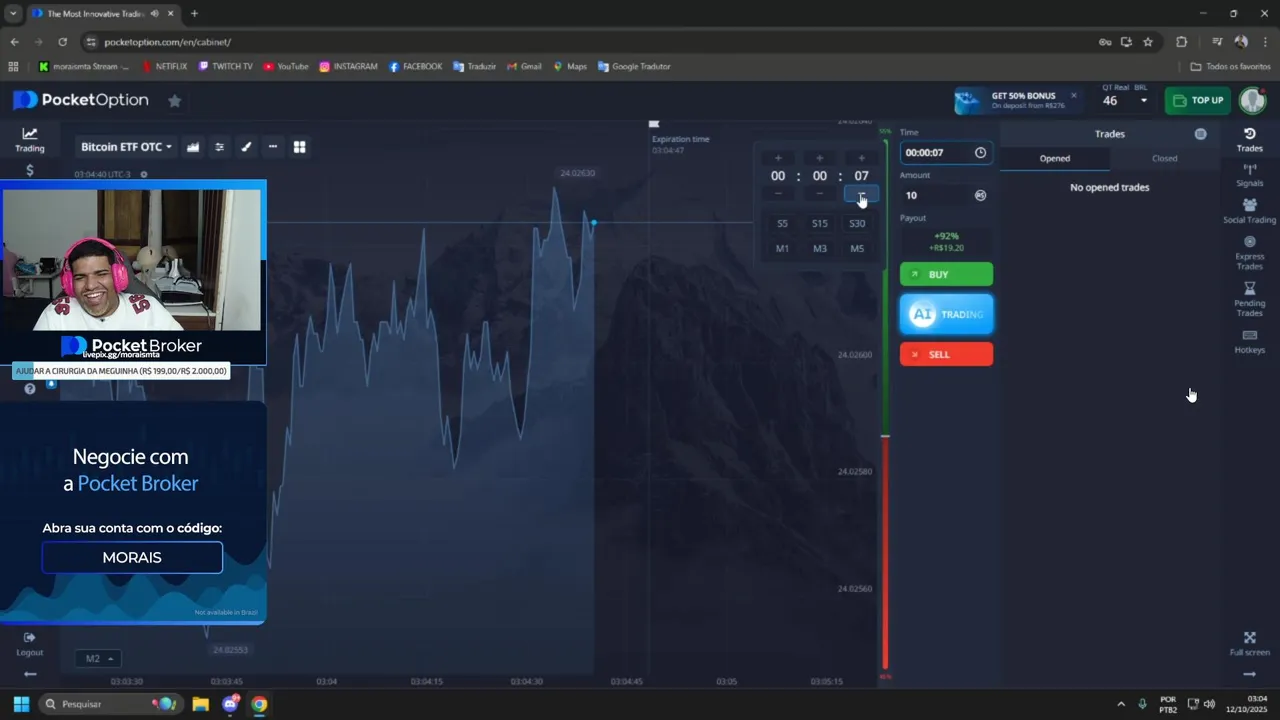
Task: Click the left arrow below Logout
Action: (x=29, y=673)
